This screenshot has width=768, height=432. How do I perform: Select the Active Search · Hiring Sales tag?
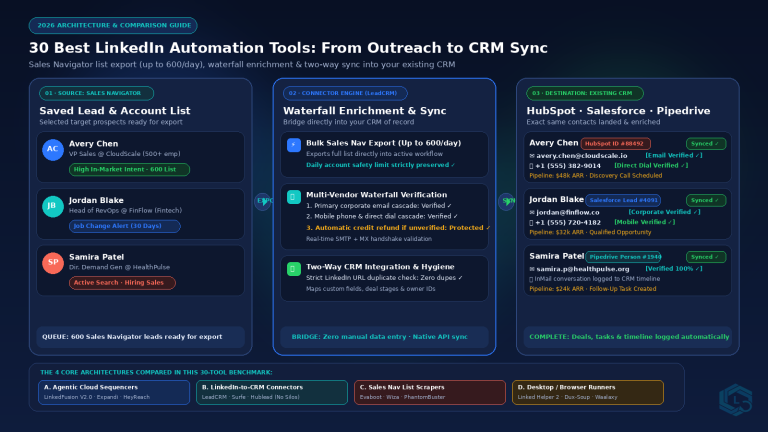click(122, 283)
